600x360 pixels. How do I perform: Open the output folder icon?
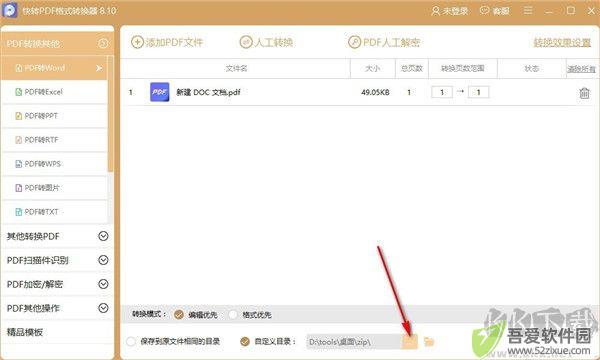[429, 341]
